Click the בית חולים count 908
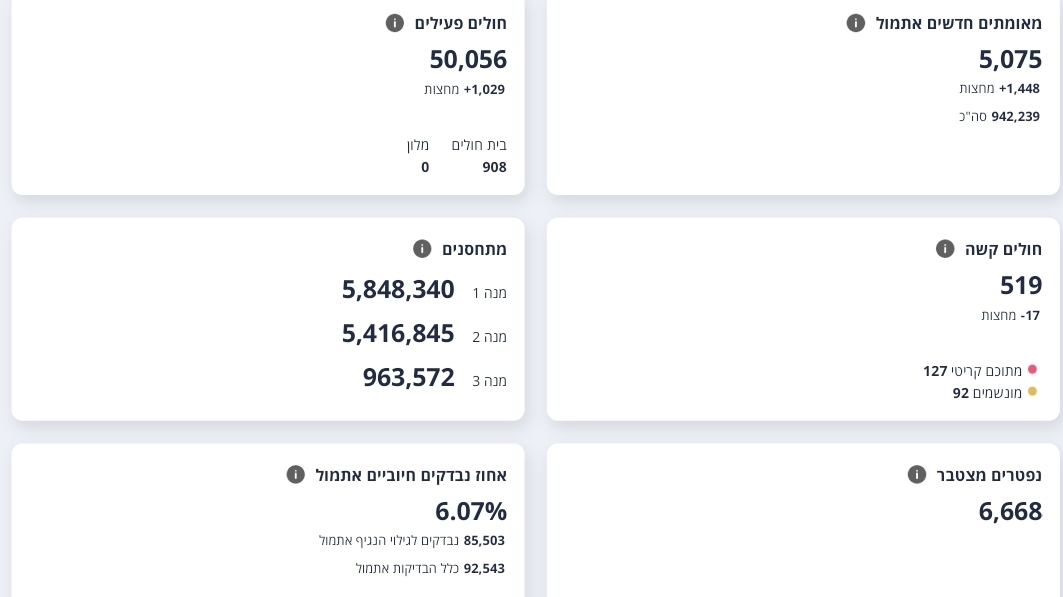Screen dimensions: 1063x597 tap(494, 168)
